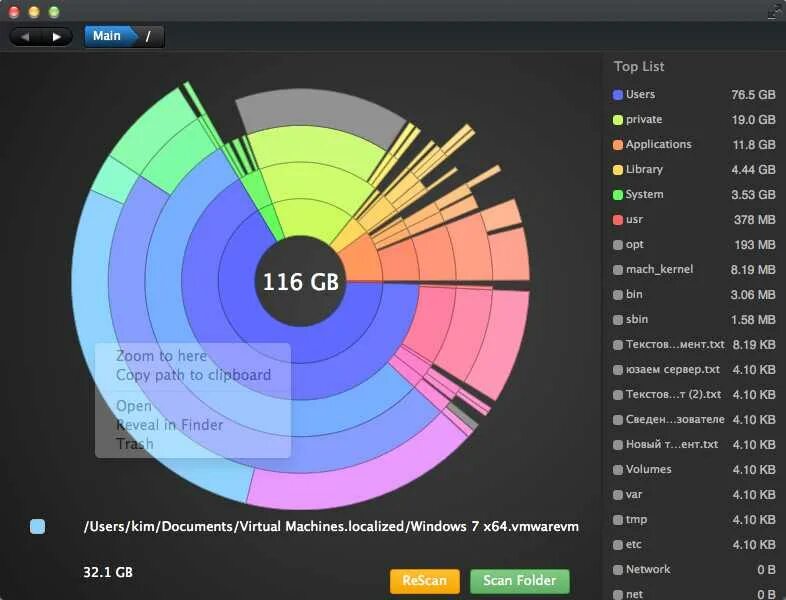Choose Copy path to clipboard

click(193, 375)
